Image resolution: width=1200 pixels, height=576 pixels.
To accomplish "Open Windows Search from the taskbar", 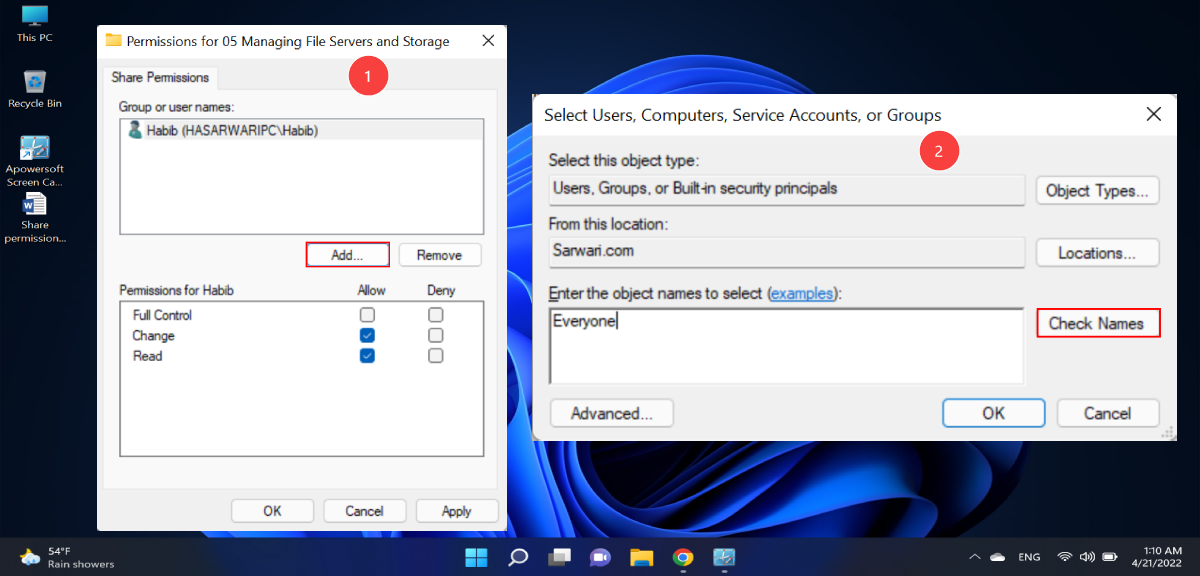I will pyautogui.click(x=518, y=557).
